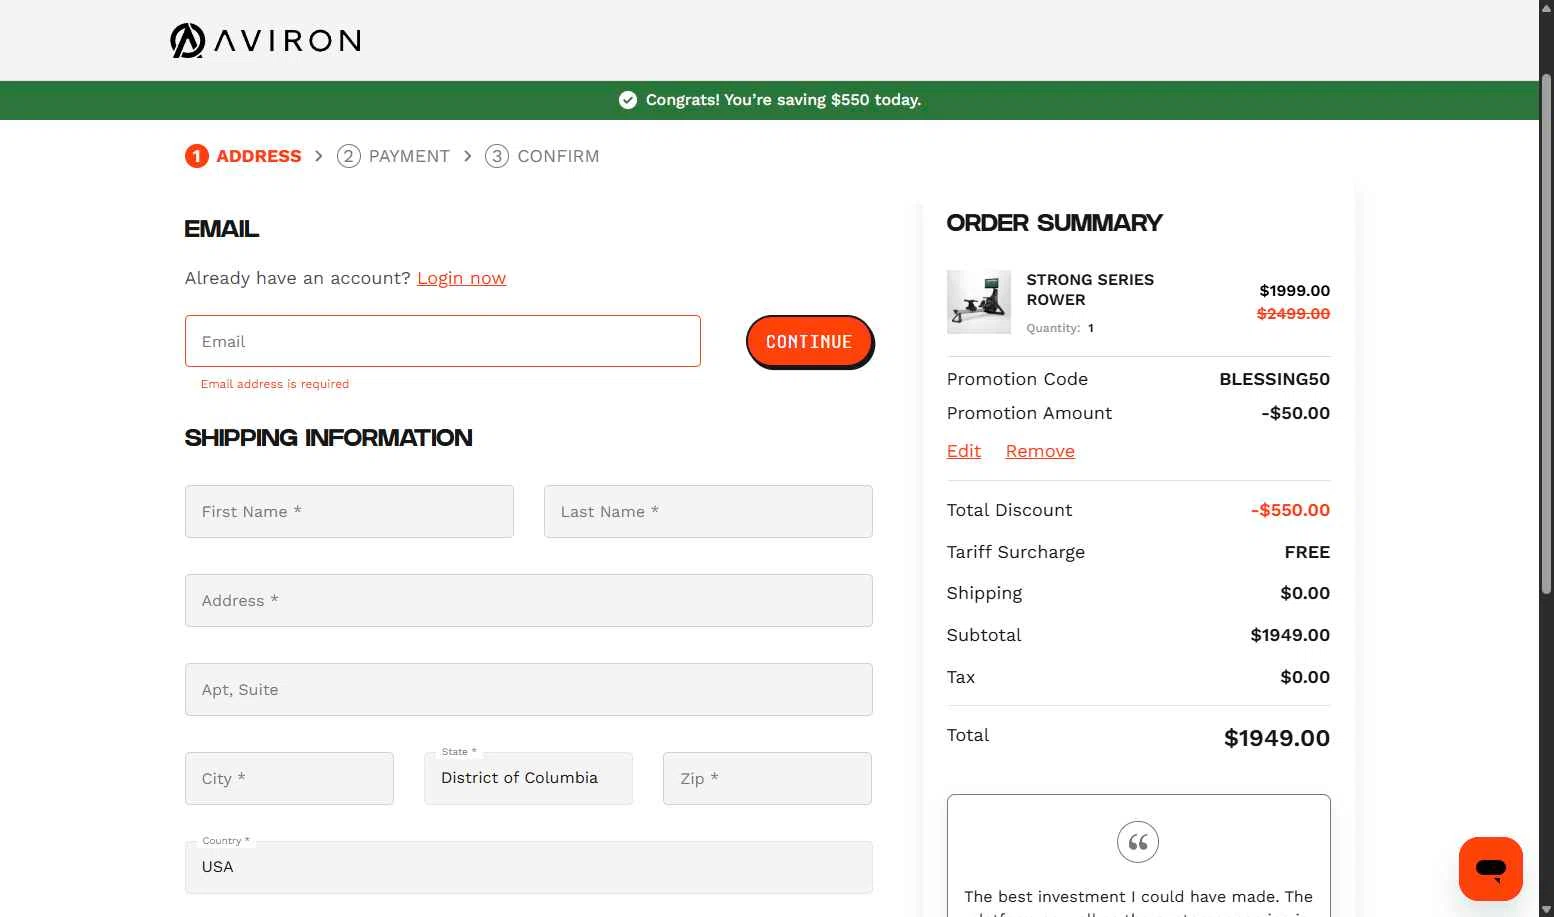Viewport: 1554px width, 917px height.
Task: Open the State dropdown
Action: pyautogui.click(x=528, y=778)
